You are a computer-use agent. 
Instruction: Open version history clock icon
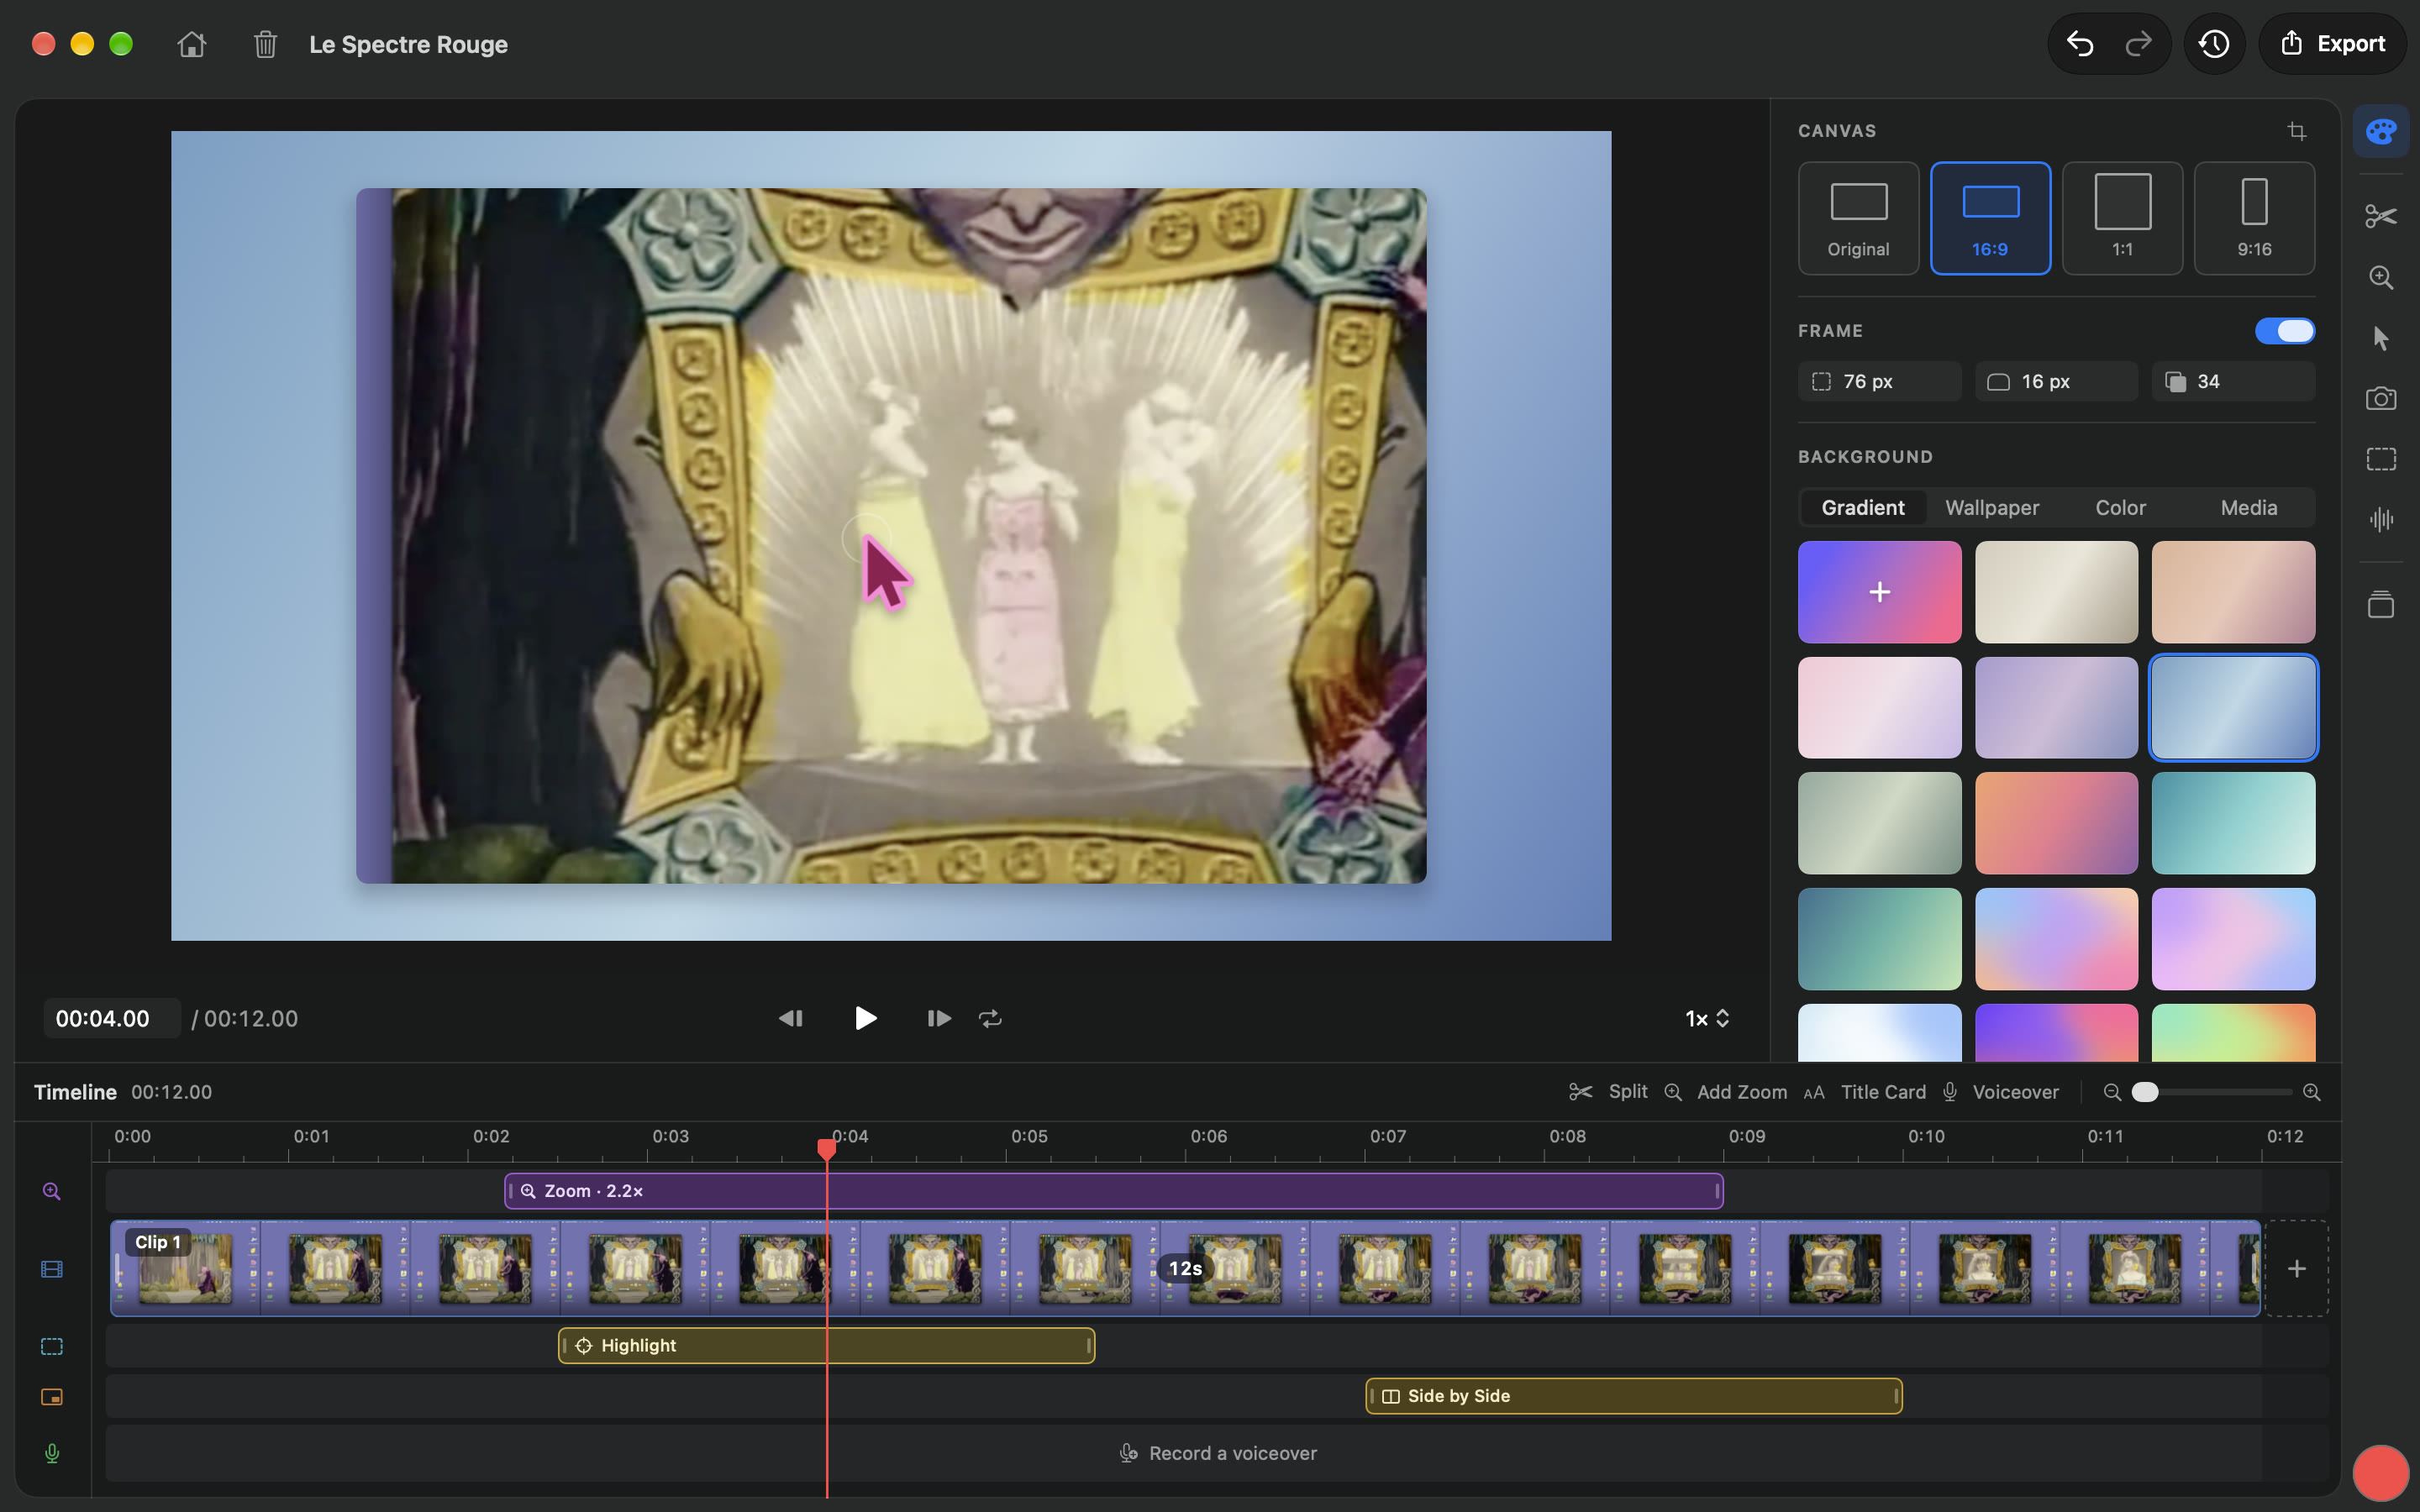coord(2214,44)
